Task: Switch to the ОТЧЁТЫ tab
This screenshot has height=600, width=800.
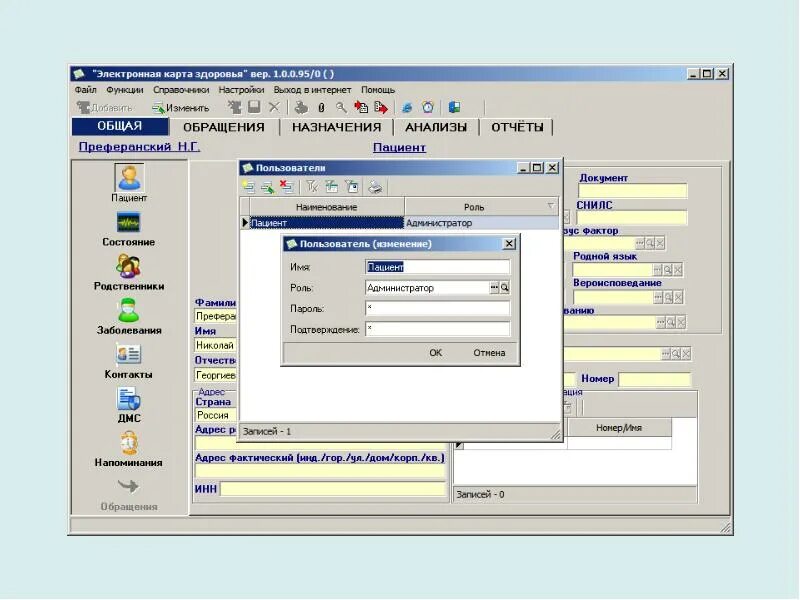Action: click(x=517, y=127)
